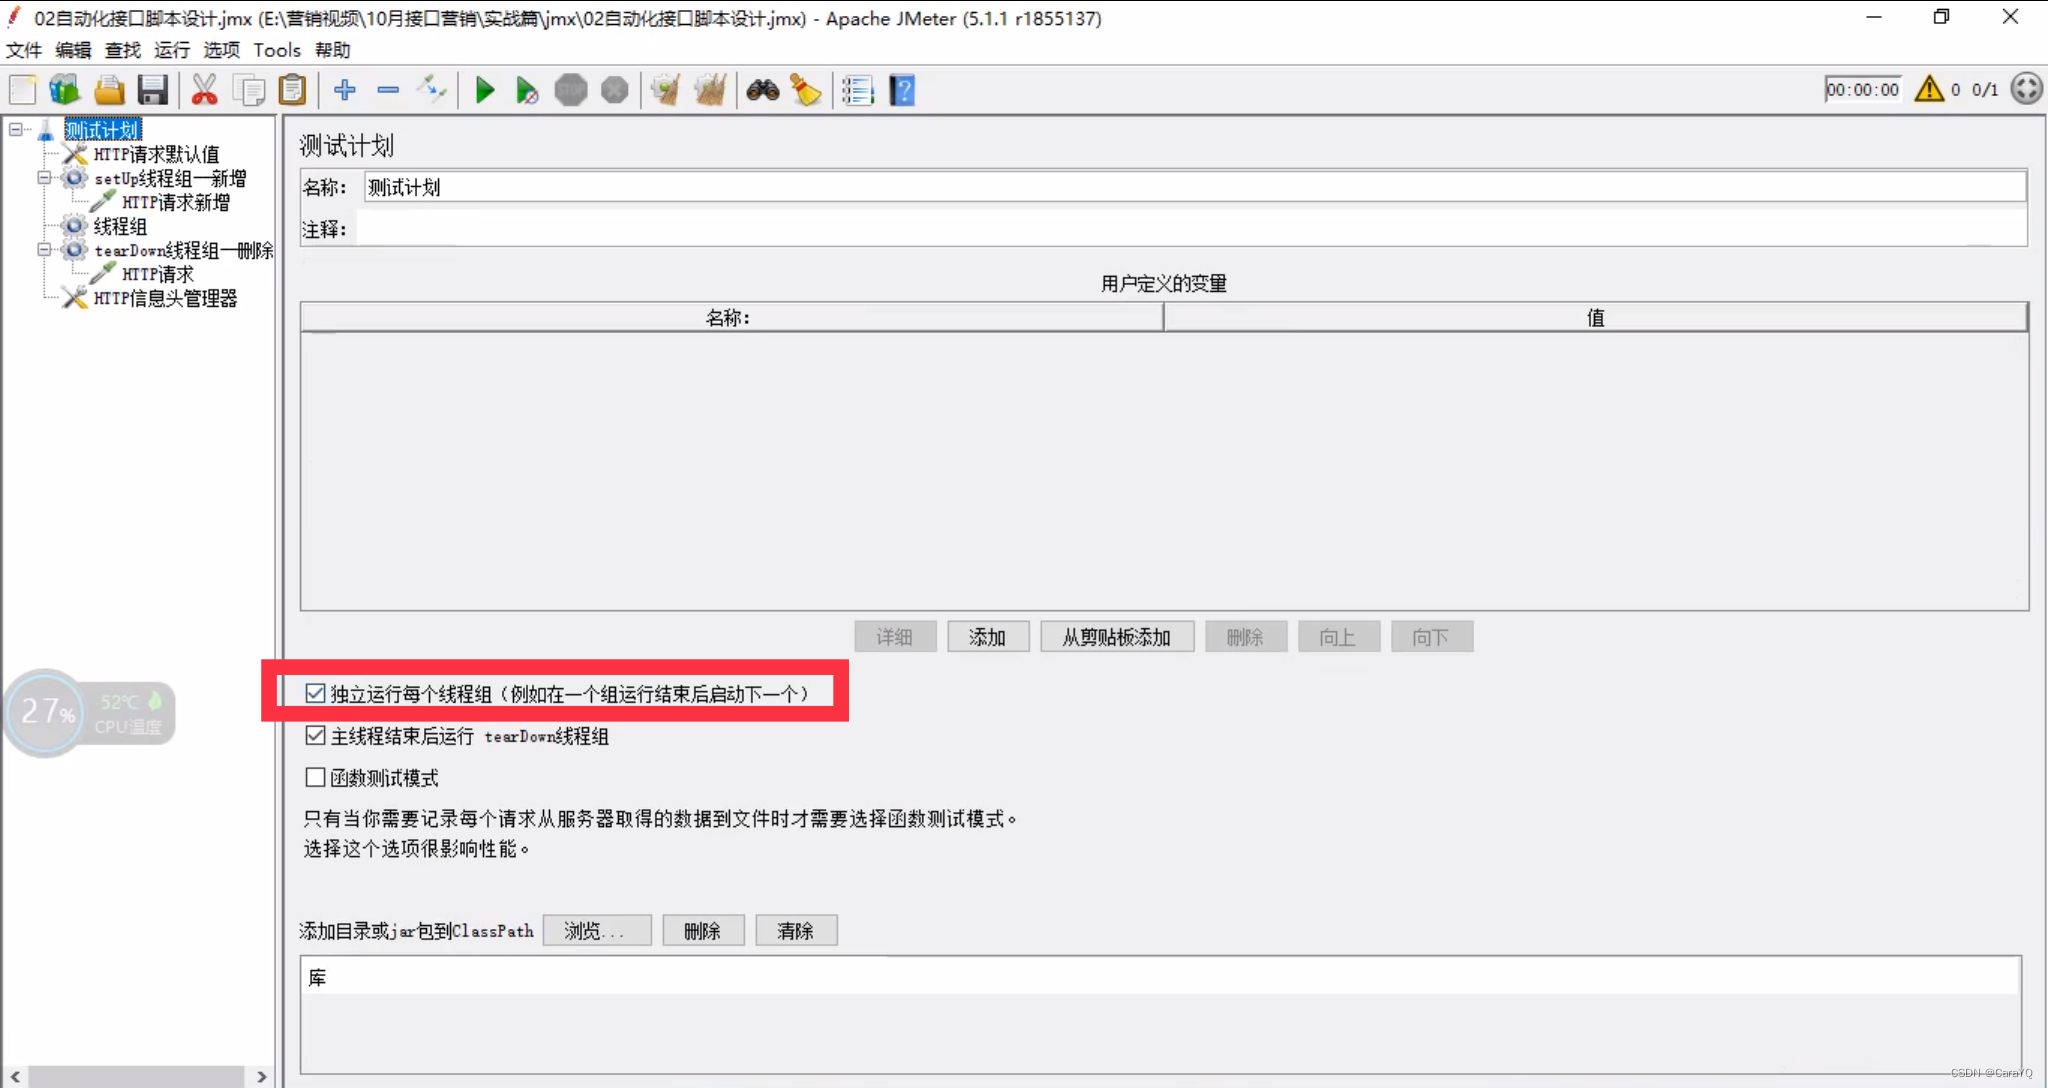Screen dimensions: 2048x1088
Task: Click the yellow warning triangle icon
Action: [x=1929, y=89]
